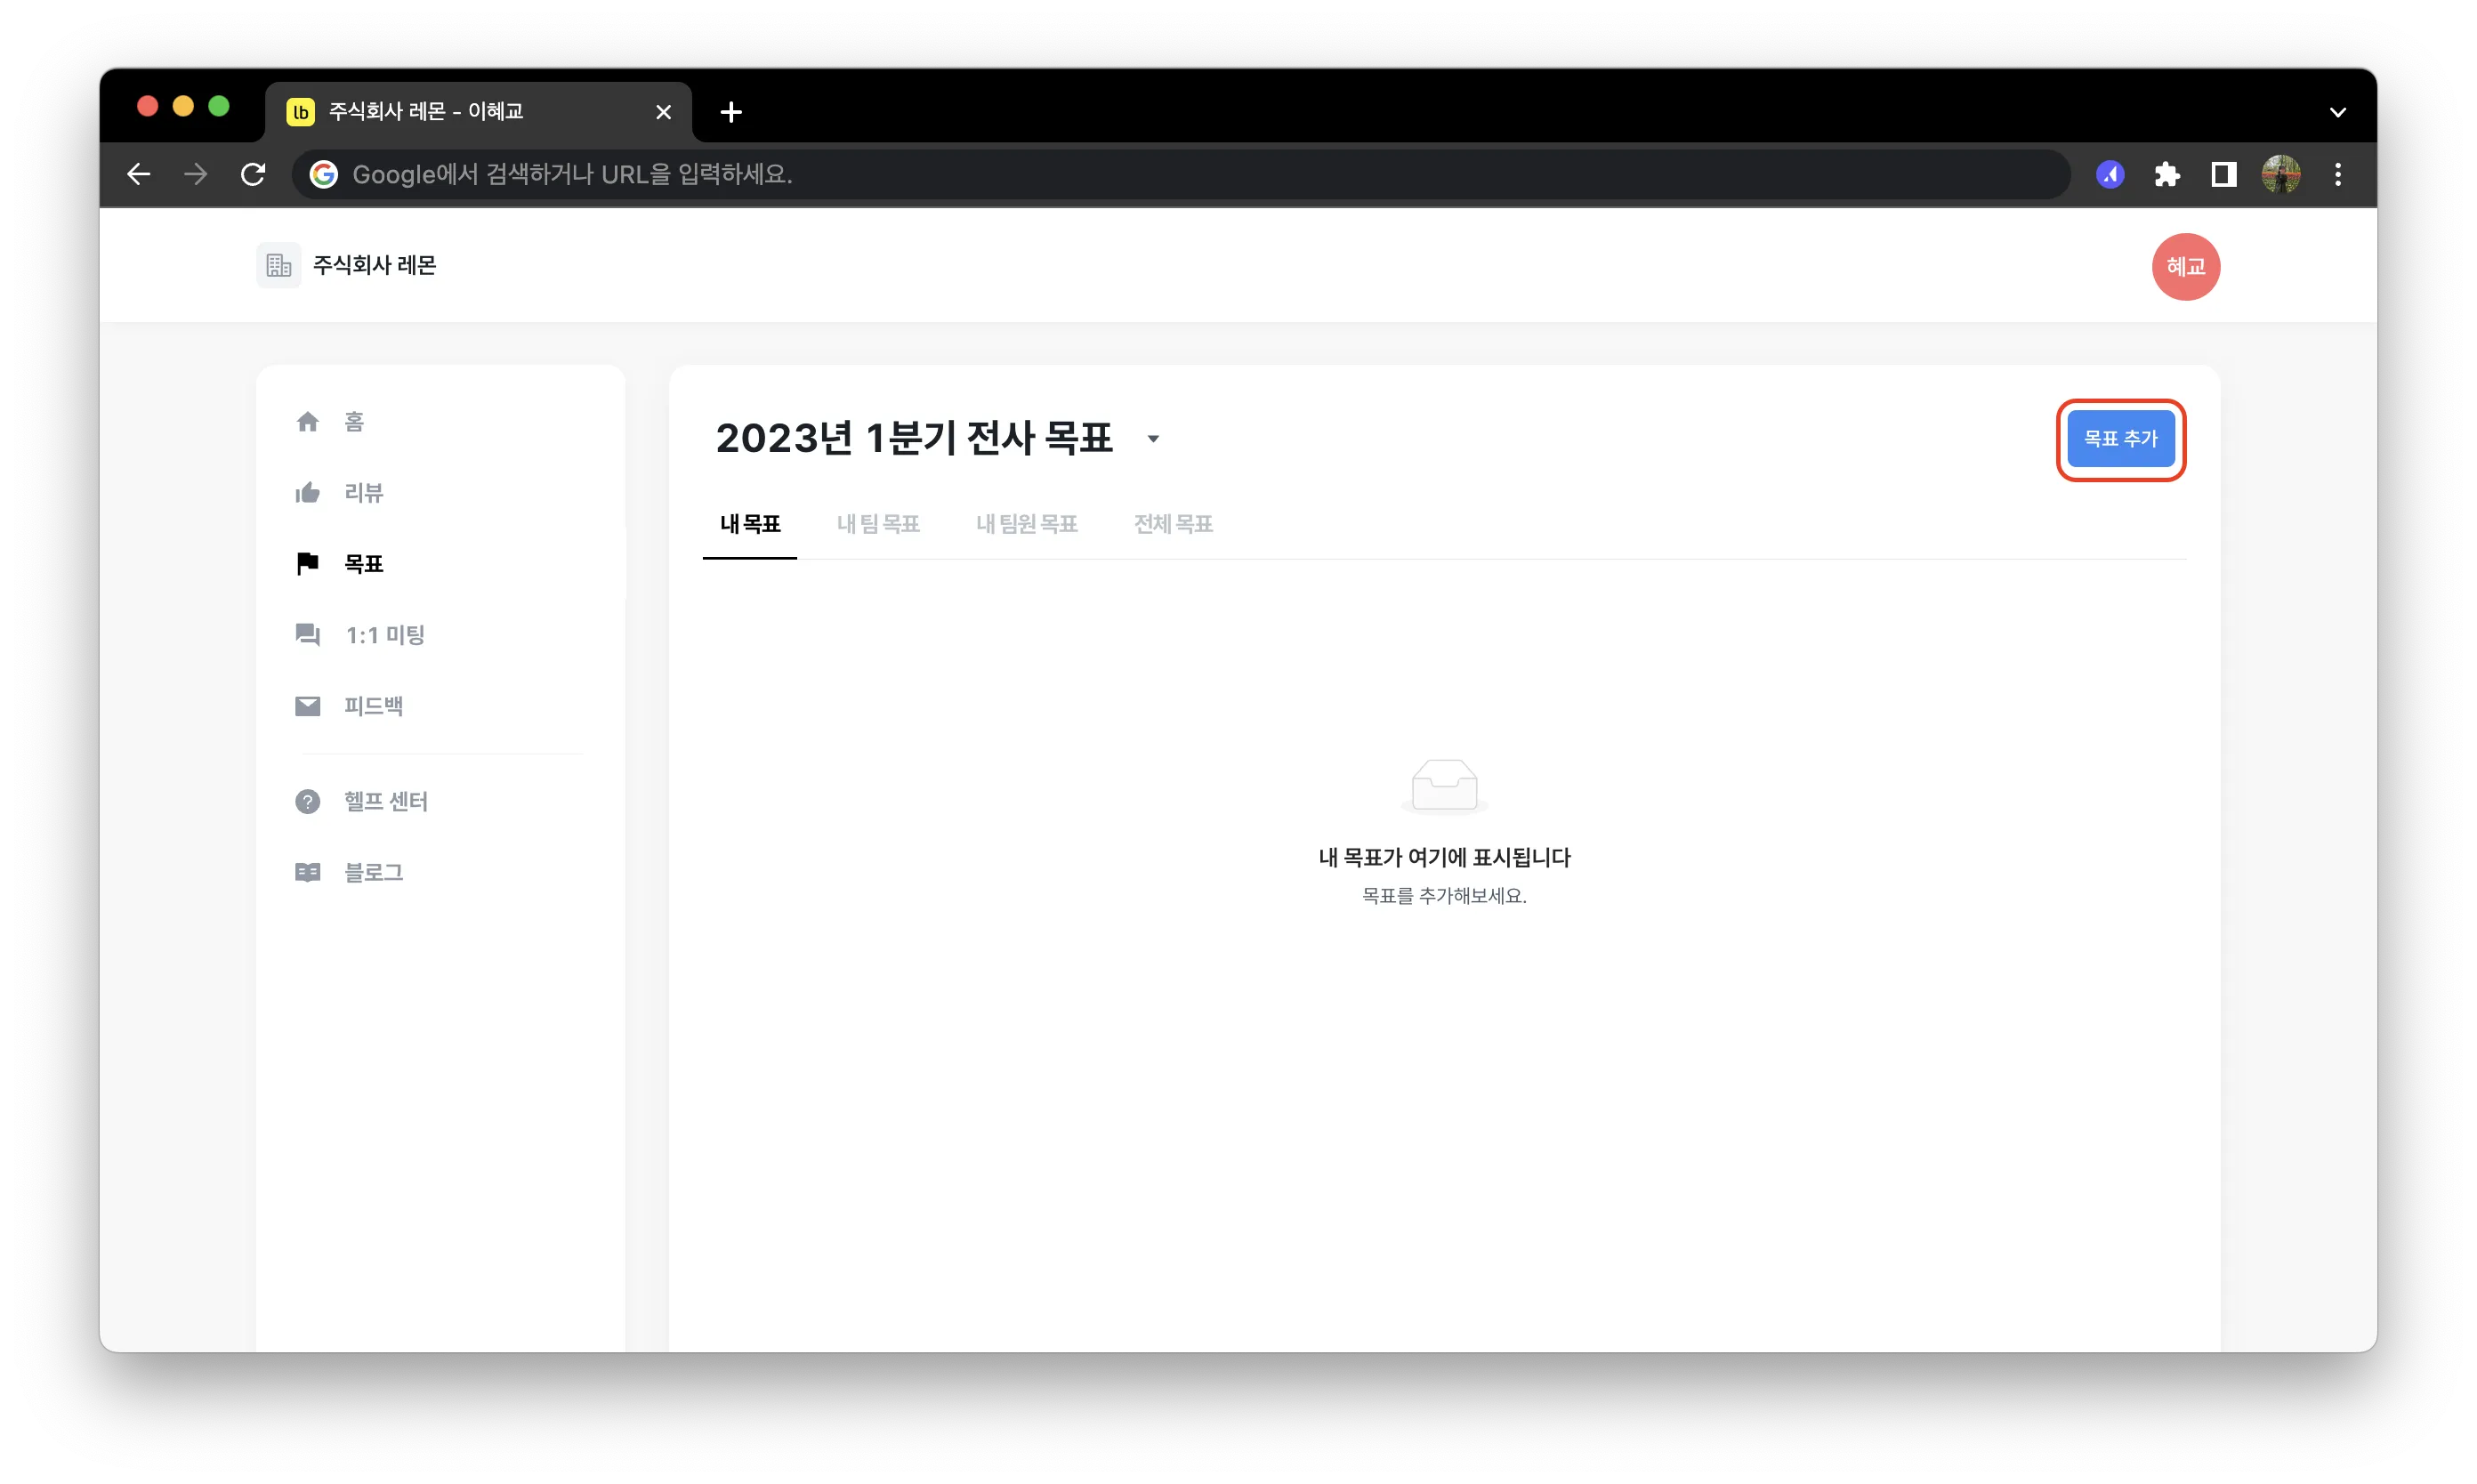Close the 주식회사 레몬 - 이혜교 tab
Viewport: 2477px width, 1484px height.
click(x=663, y=112)
